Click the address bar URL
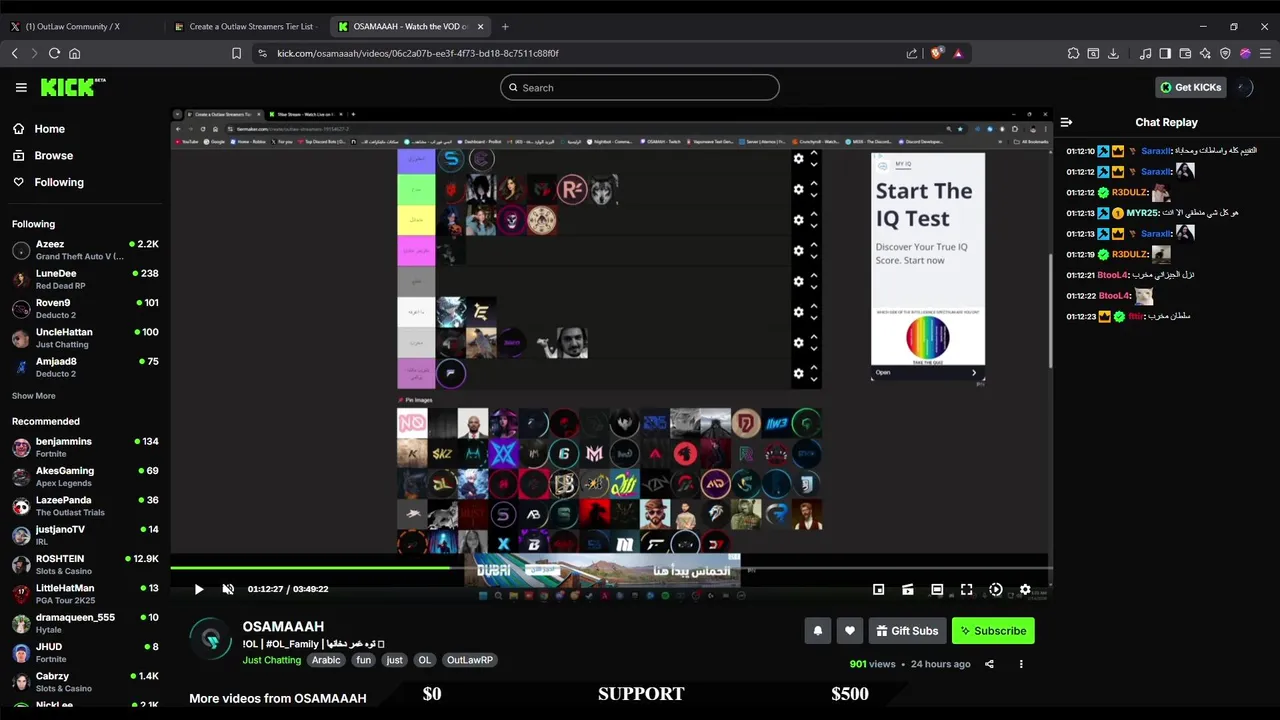This screenshot has height=720, width=1280. tap(418, 53)
